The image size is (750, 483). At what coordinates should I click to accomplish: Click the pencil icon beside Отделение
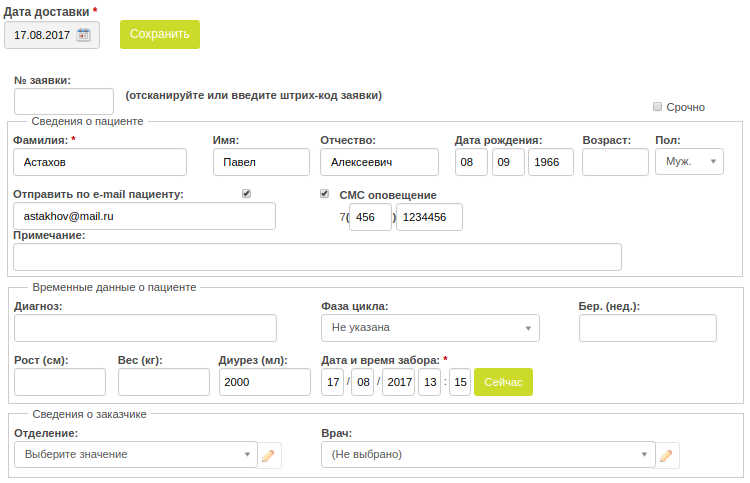click(x=269, y=455)
